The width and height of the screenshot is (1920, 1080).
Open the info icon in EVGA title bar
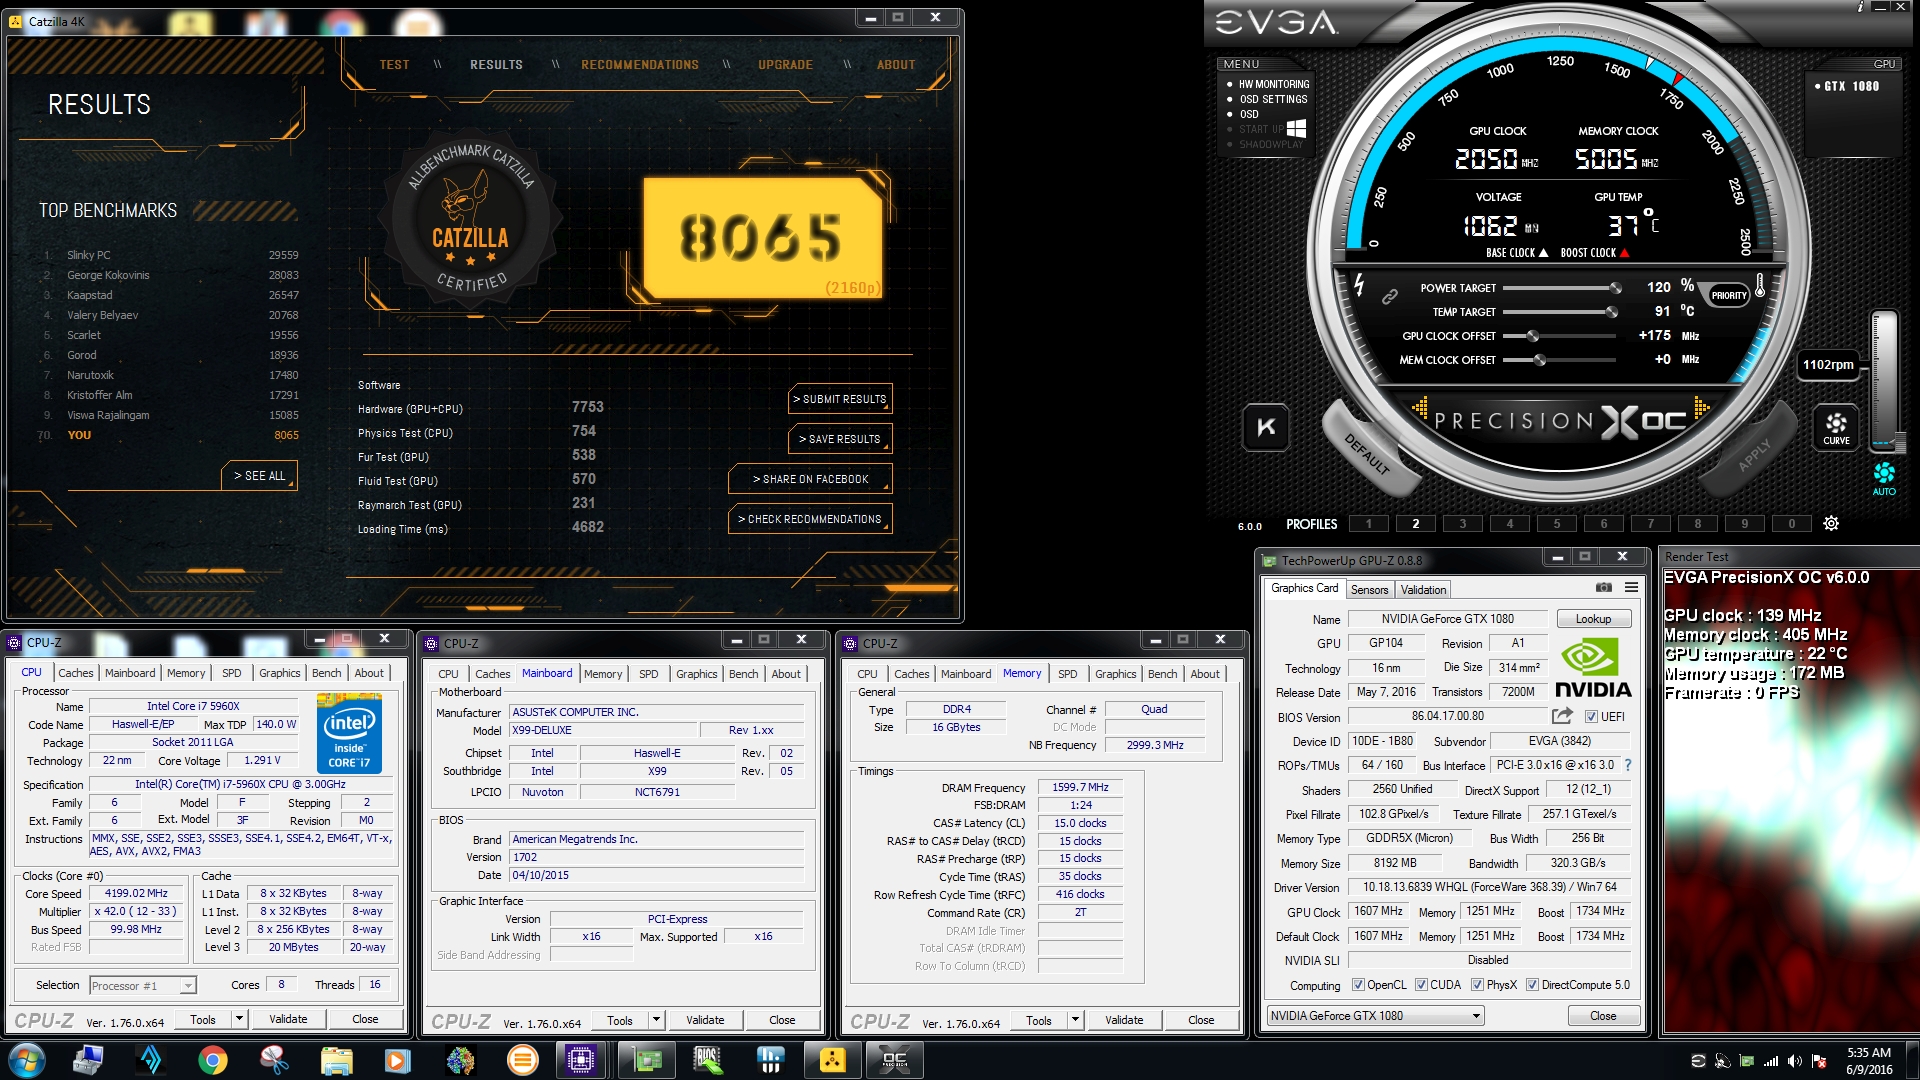(x=1860, y=7)
